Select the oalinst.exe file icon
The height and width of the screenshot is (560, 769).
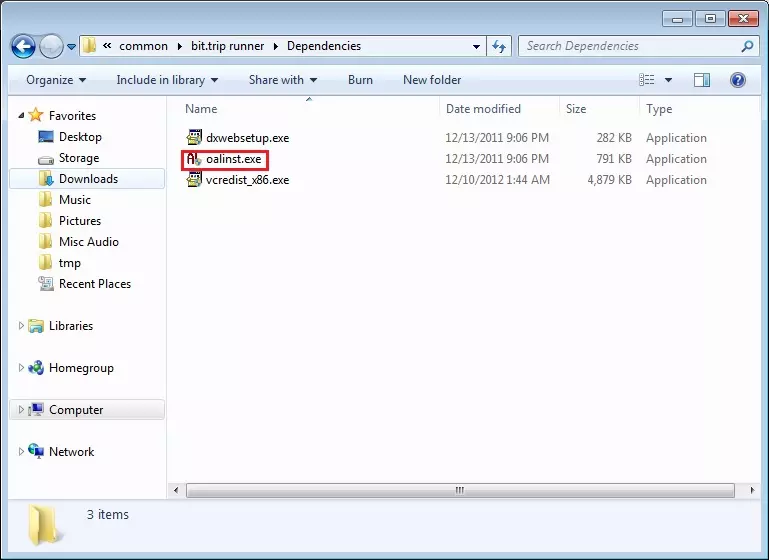194,159
